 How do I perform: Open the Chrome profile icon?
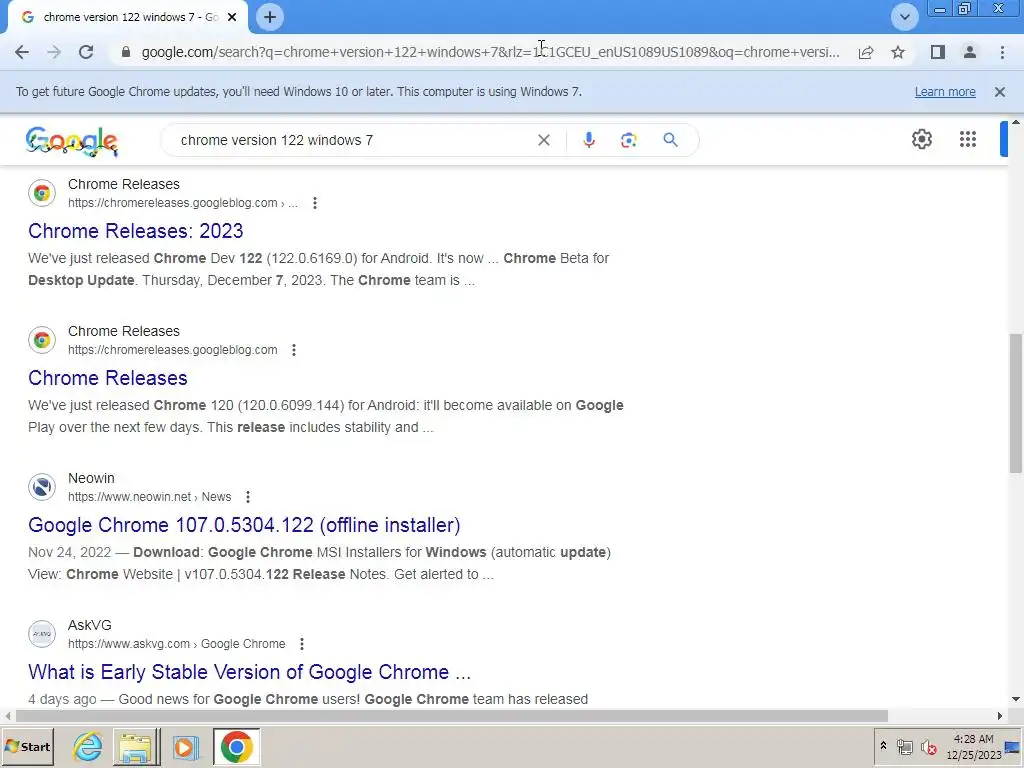[x=970, y=52]
